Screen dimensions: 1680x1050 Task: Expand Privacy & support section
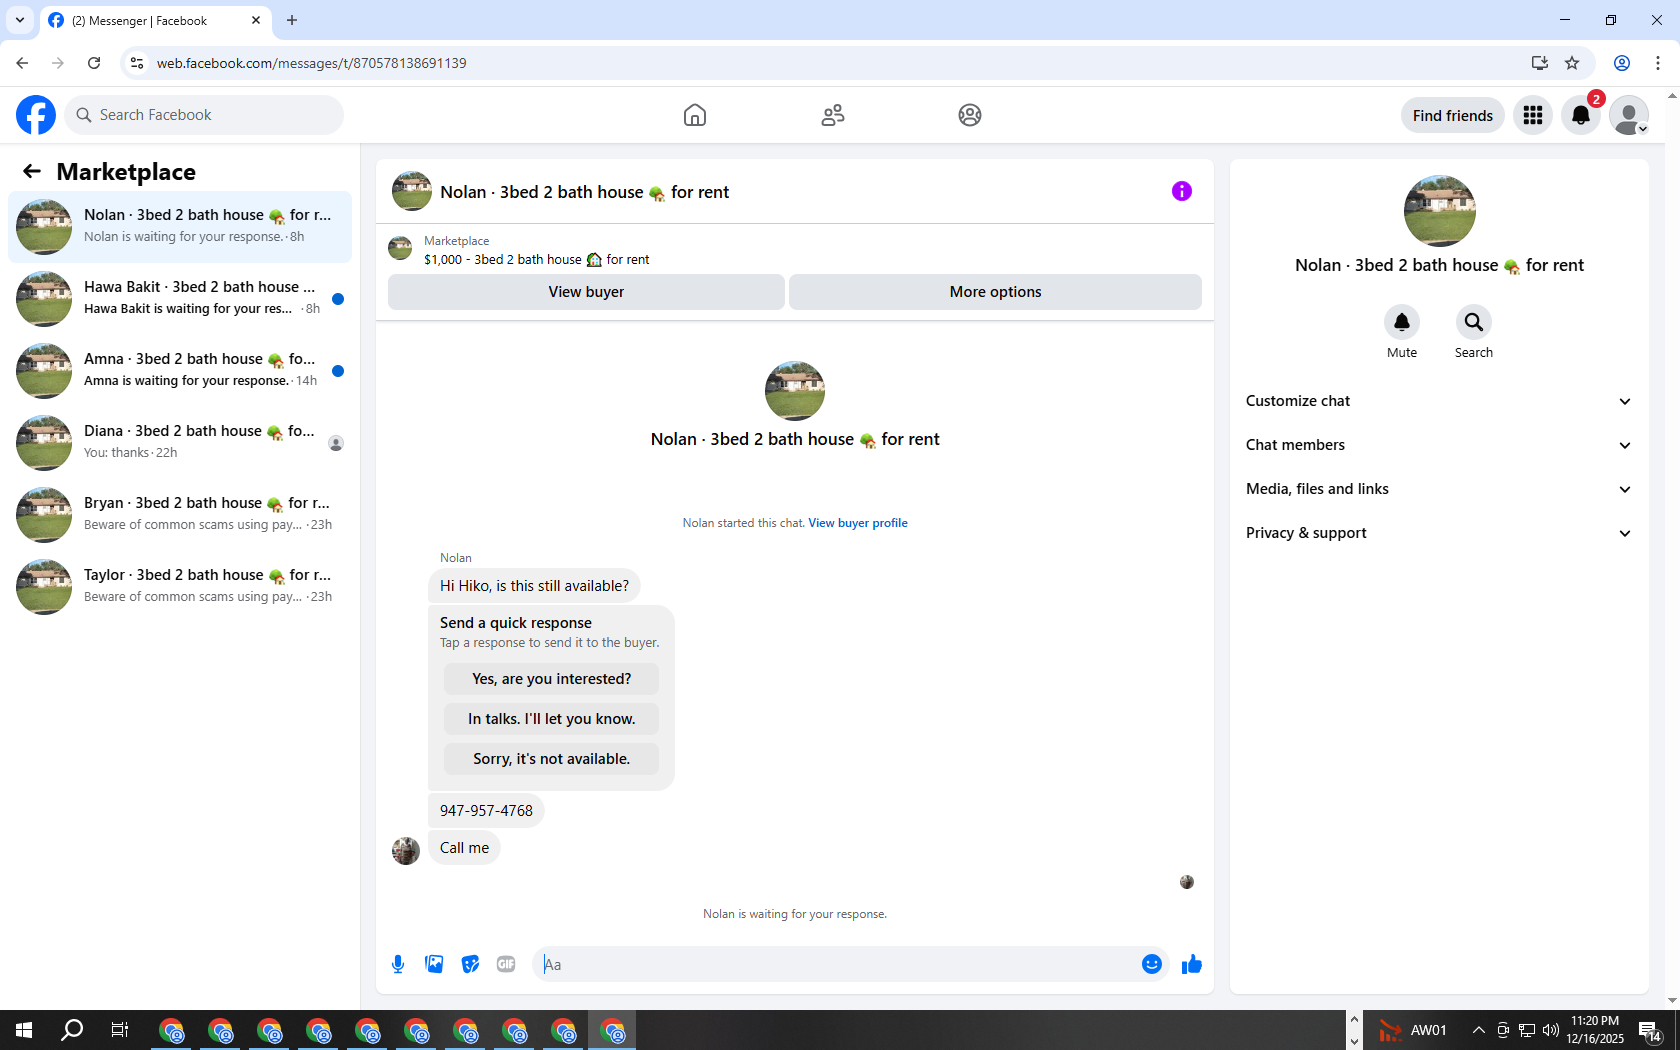(x=1439, y=533)
